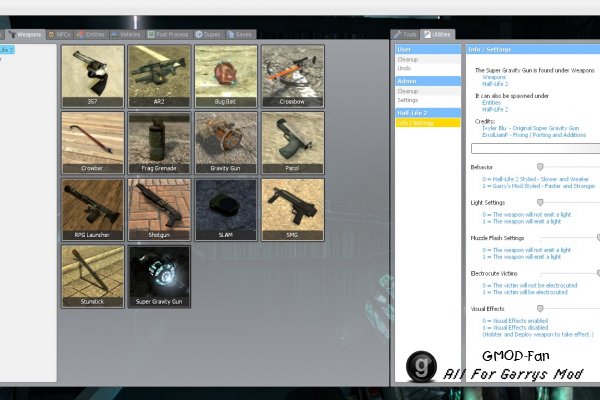The width and height of the screenshot is (600, 400).
Task: Click Undo under the User section
Action: pyautogui.click(x=428, y=68)
